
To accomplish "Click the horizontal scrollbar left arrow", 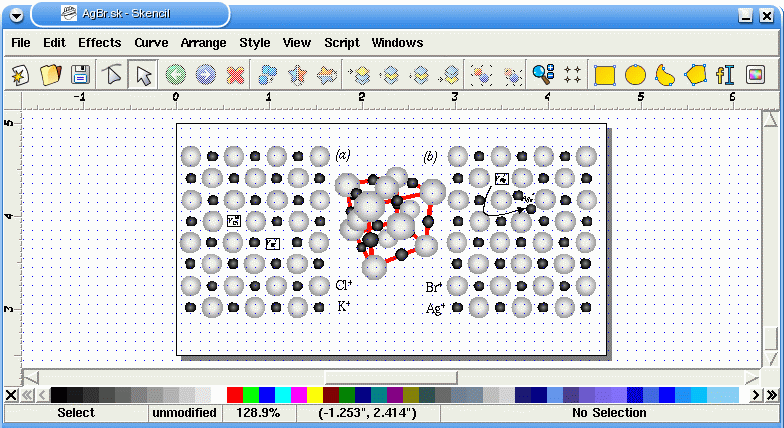I will click(x=31, y=377).
